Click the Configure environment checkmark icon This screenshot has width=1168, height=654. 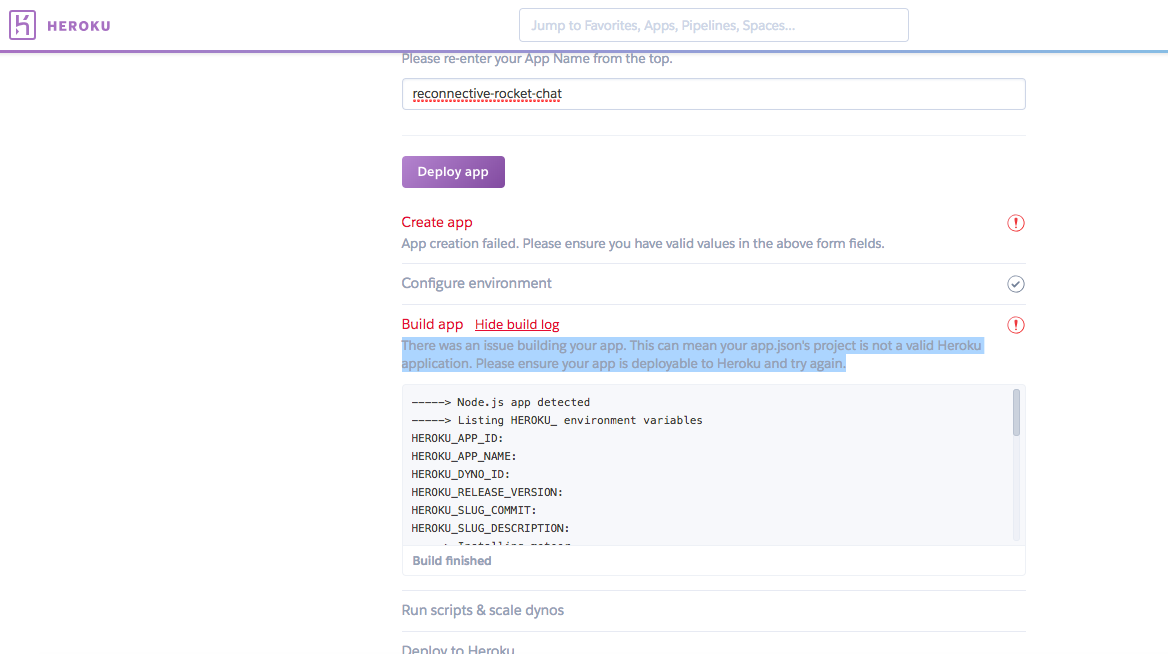point(1015,284)
